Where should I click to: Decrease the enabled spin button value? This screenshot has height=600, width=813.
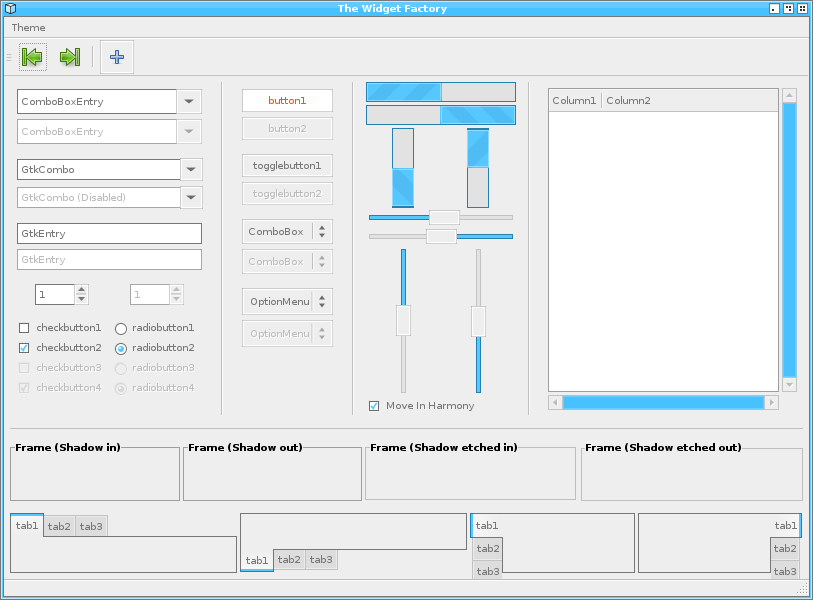click(81, 299)
